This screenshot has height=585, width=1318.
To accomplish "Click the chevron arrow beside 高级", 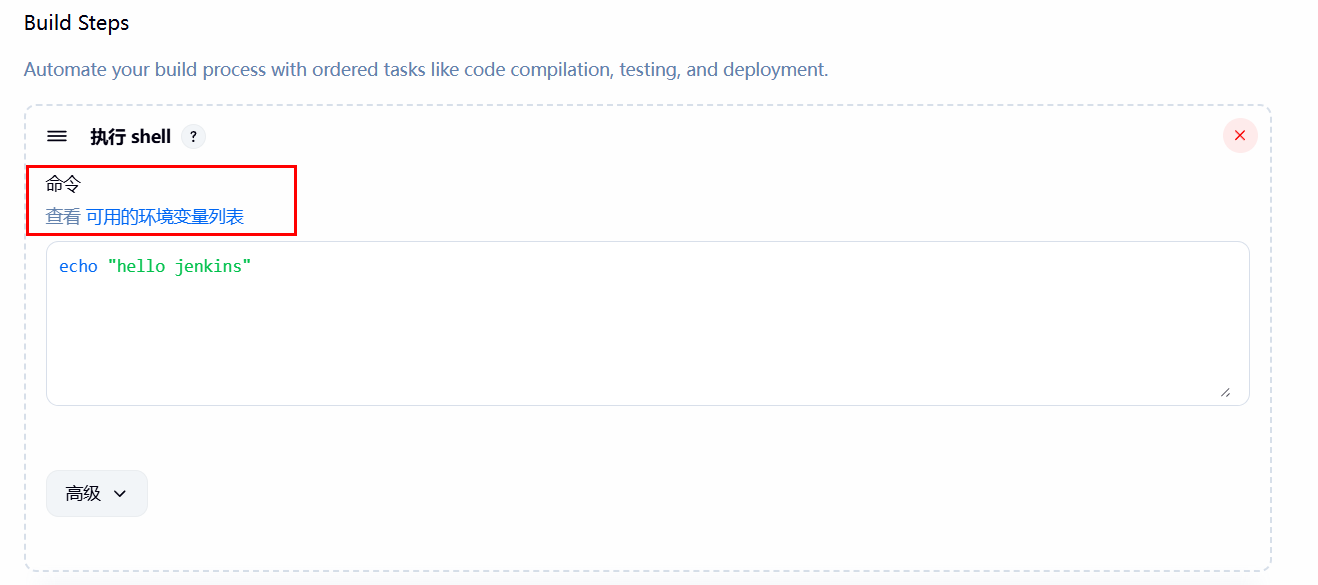I will pyautogui.click(x=120, y=494).
